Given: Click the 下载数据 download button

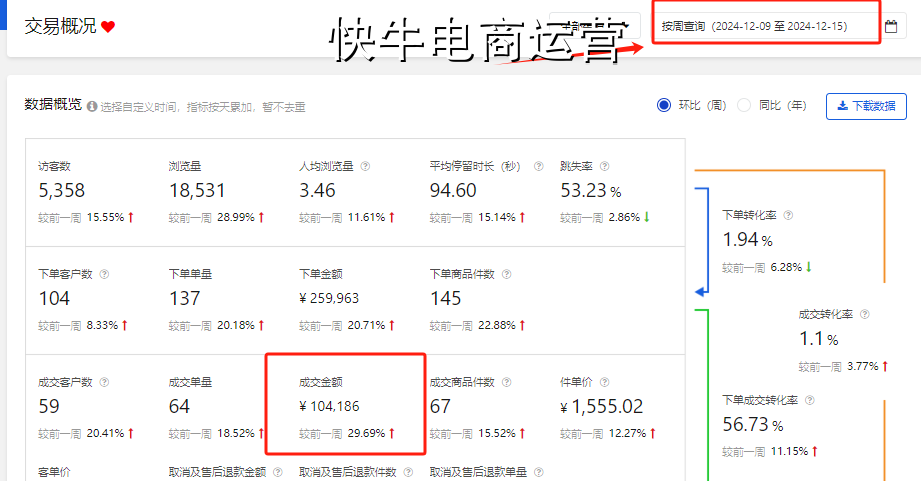Looking at the screenshot, I should [x=866, y=106].
